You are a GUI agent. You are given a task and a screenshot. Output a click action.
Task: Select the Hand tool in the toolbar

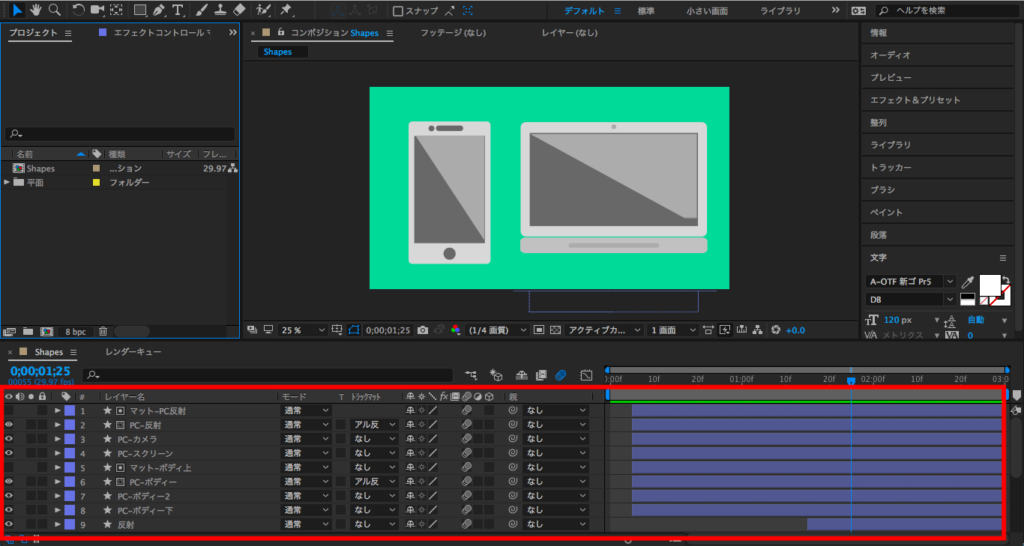35,10
